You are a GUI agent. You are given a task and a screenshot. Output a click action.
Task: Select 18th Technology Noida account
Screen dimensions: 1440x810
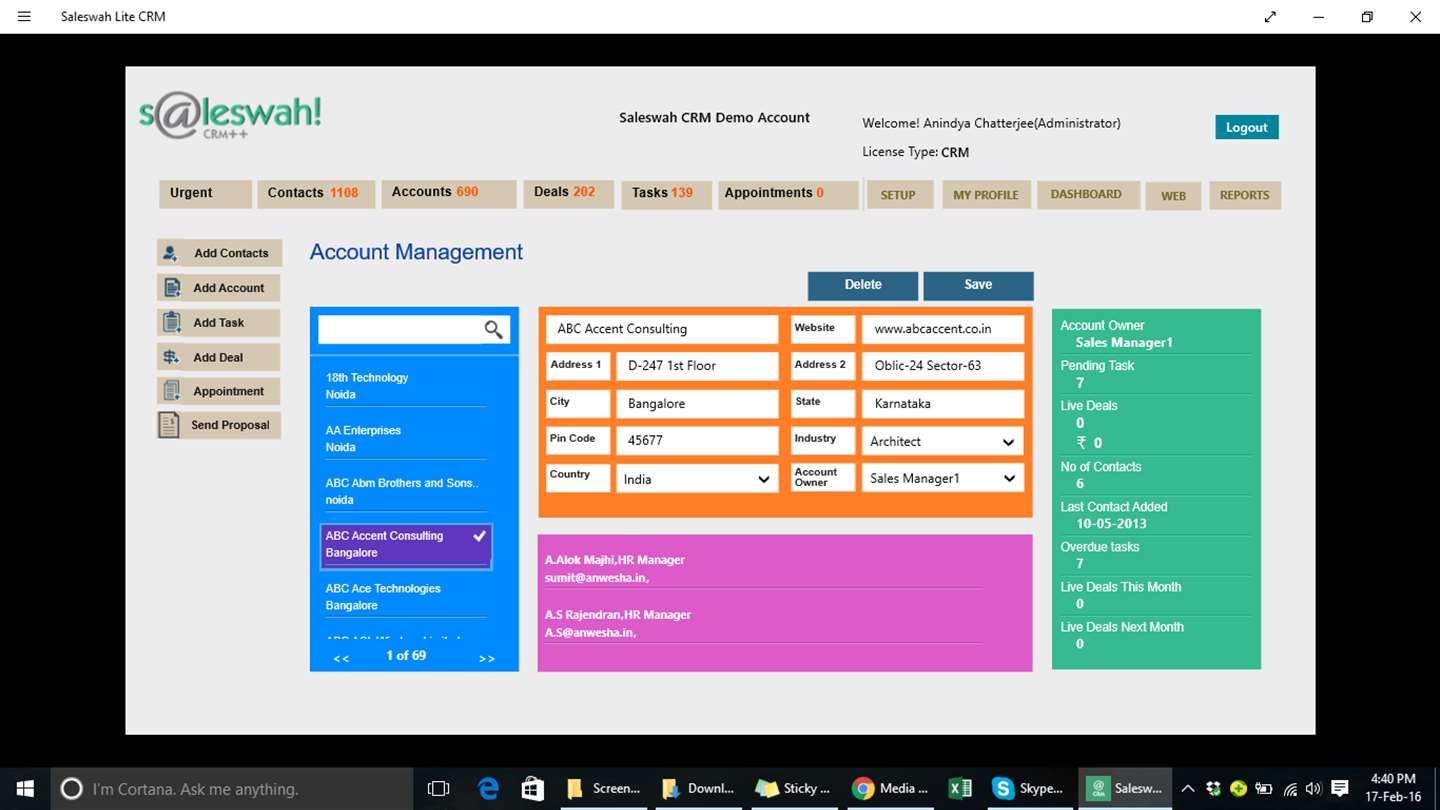coord(405,386)
